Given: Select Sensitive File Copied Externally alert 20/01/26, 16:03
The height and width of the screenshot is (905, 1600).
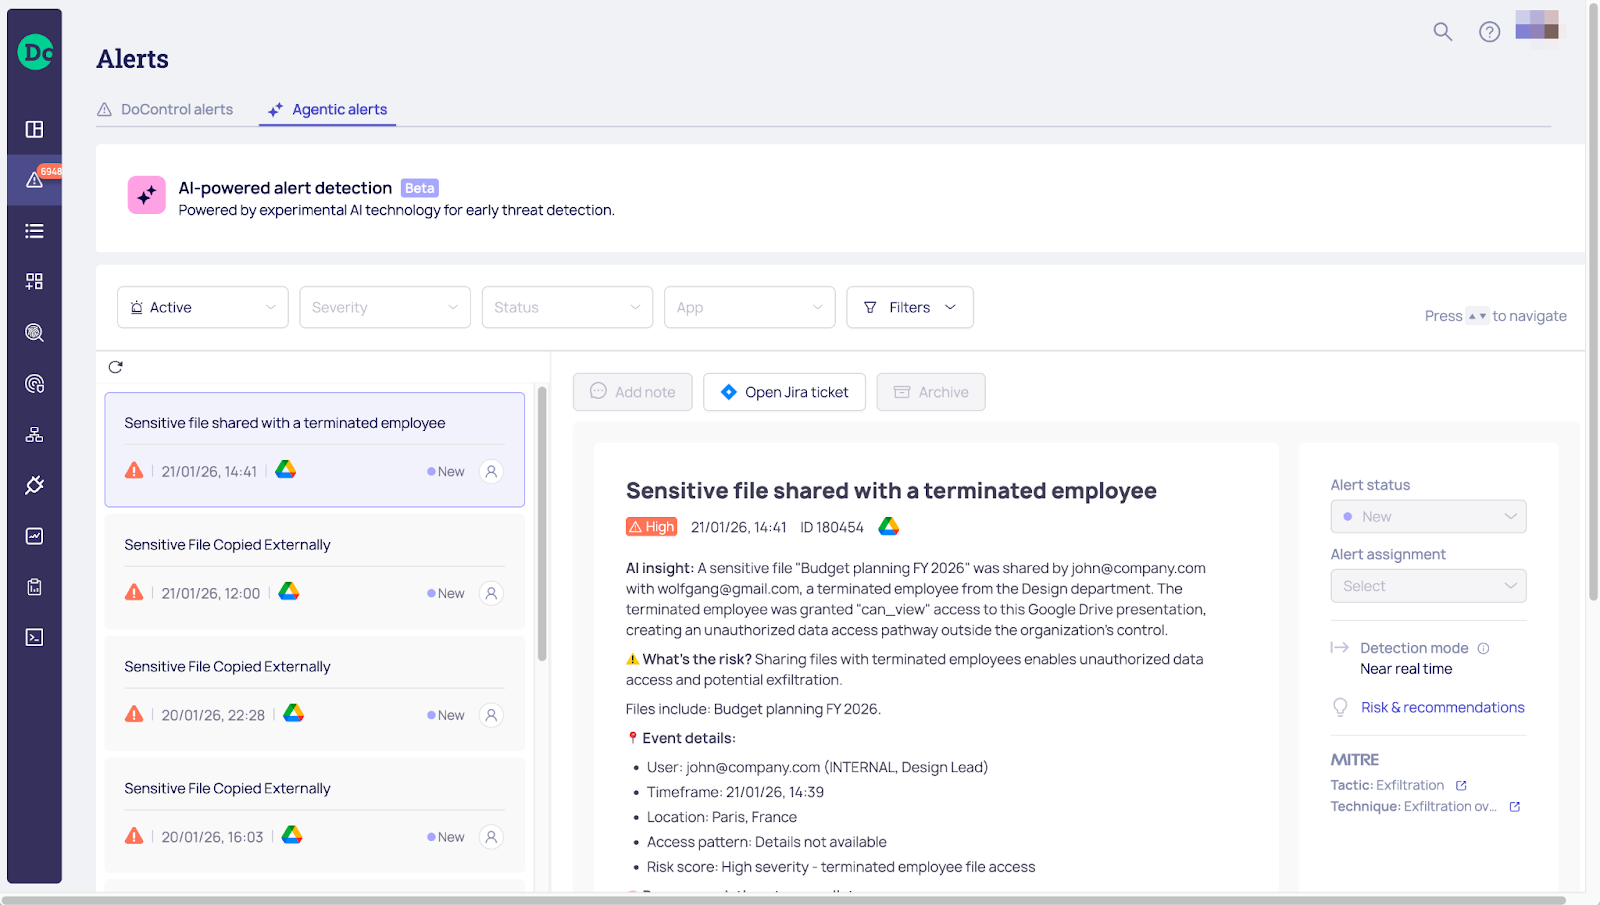Looking at the screenshot, I should coord(315,816).
